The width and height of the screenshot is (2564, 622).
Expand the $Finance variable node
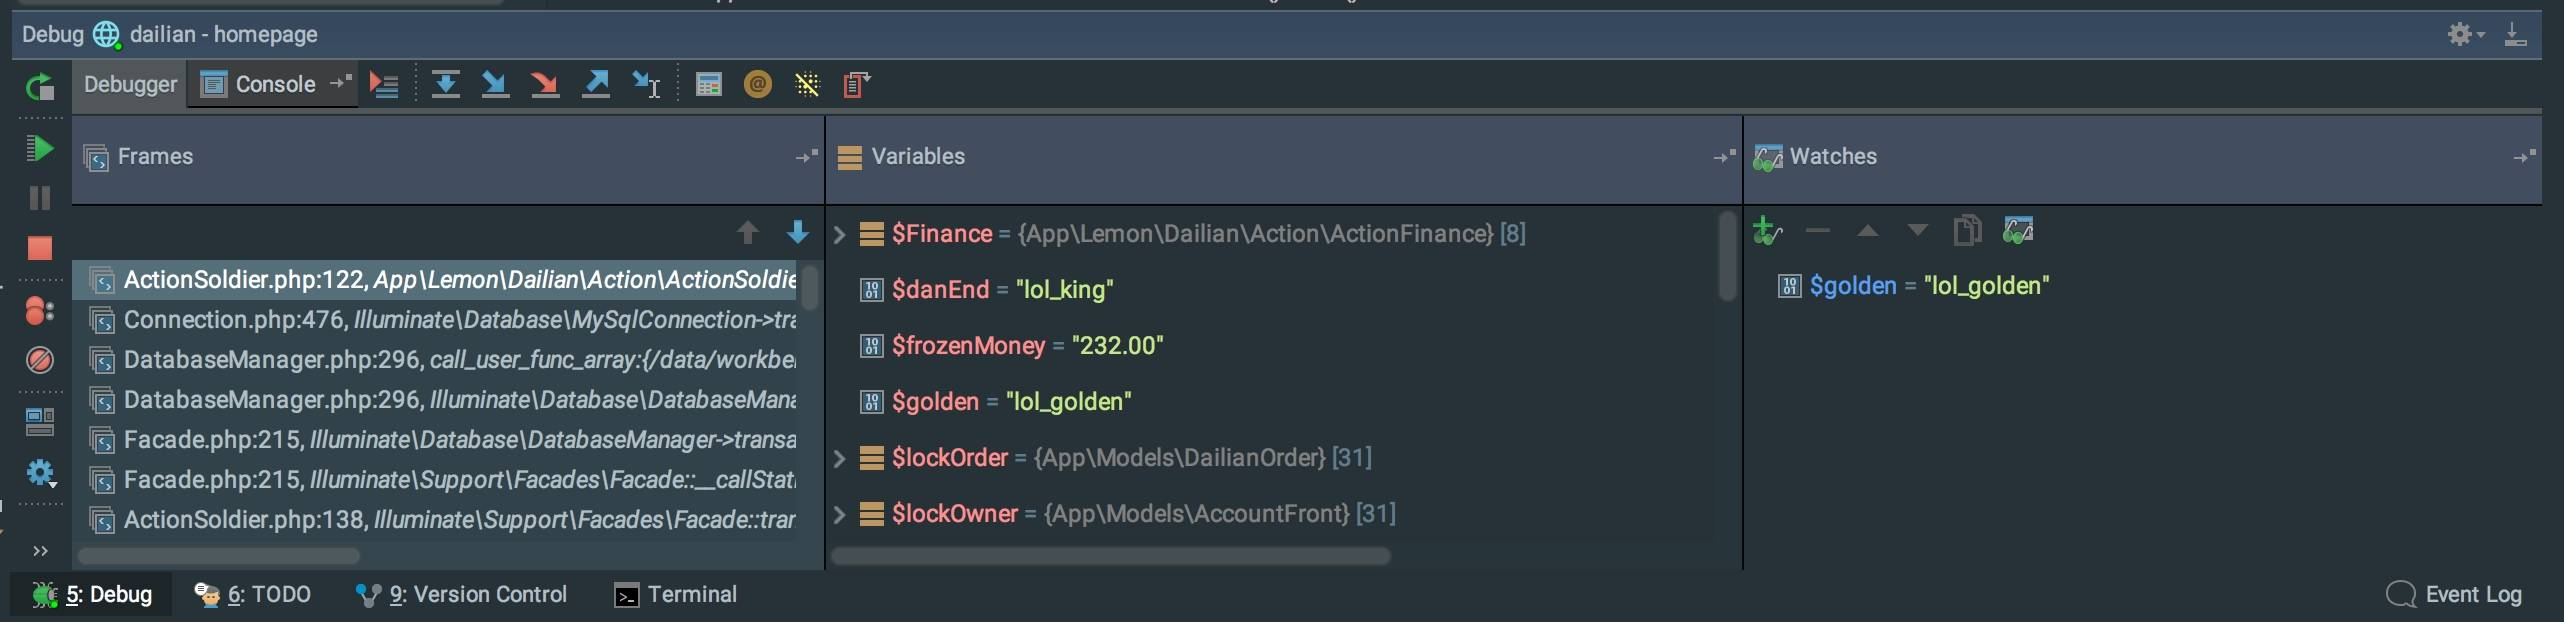point(840,235)
